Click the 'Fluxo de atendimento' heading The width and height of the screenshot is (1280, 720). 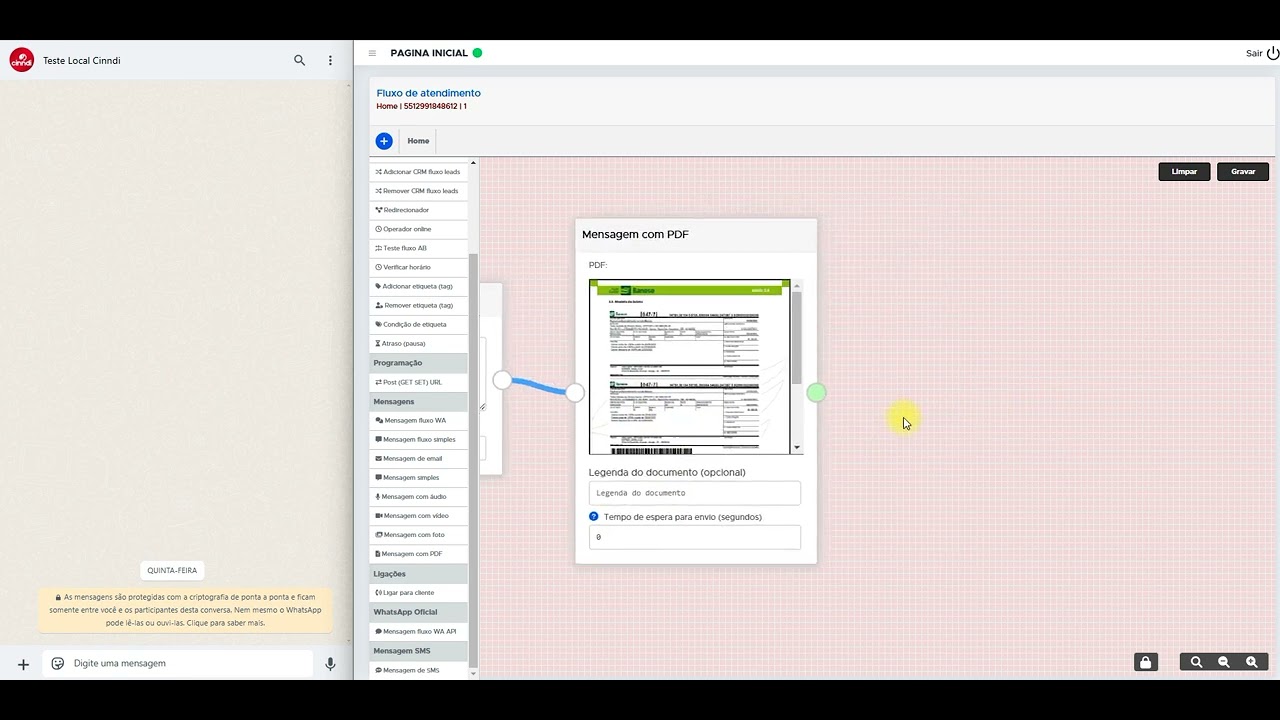[x=428, y=93]
